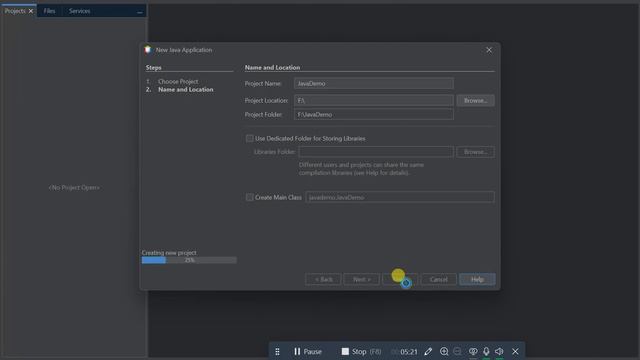Click the recording timer 05:21
This screenshot has width=640, height=360.
coord(409,351)
